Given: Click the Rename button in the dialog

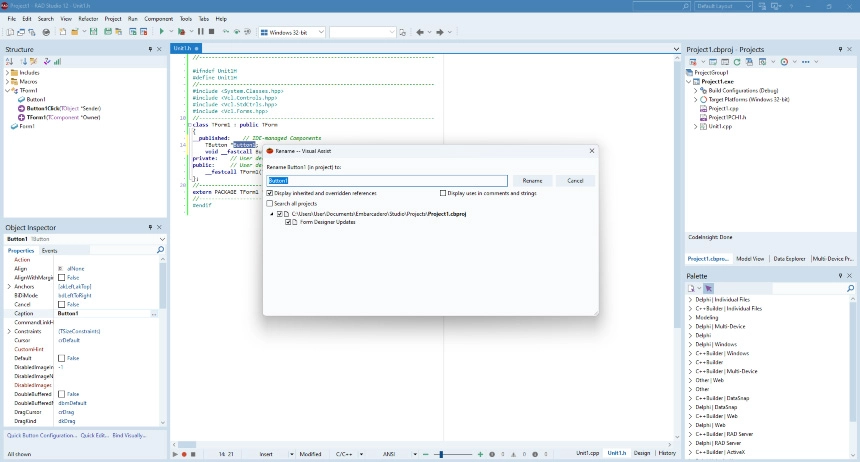Looking at the screenshot, I should [x=531, y=181].
